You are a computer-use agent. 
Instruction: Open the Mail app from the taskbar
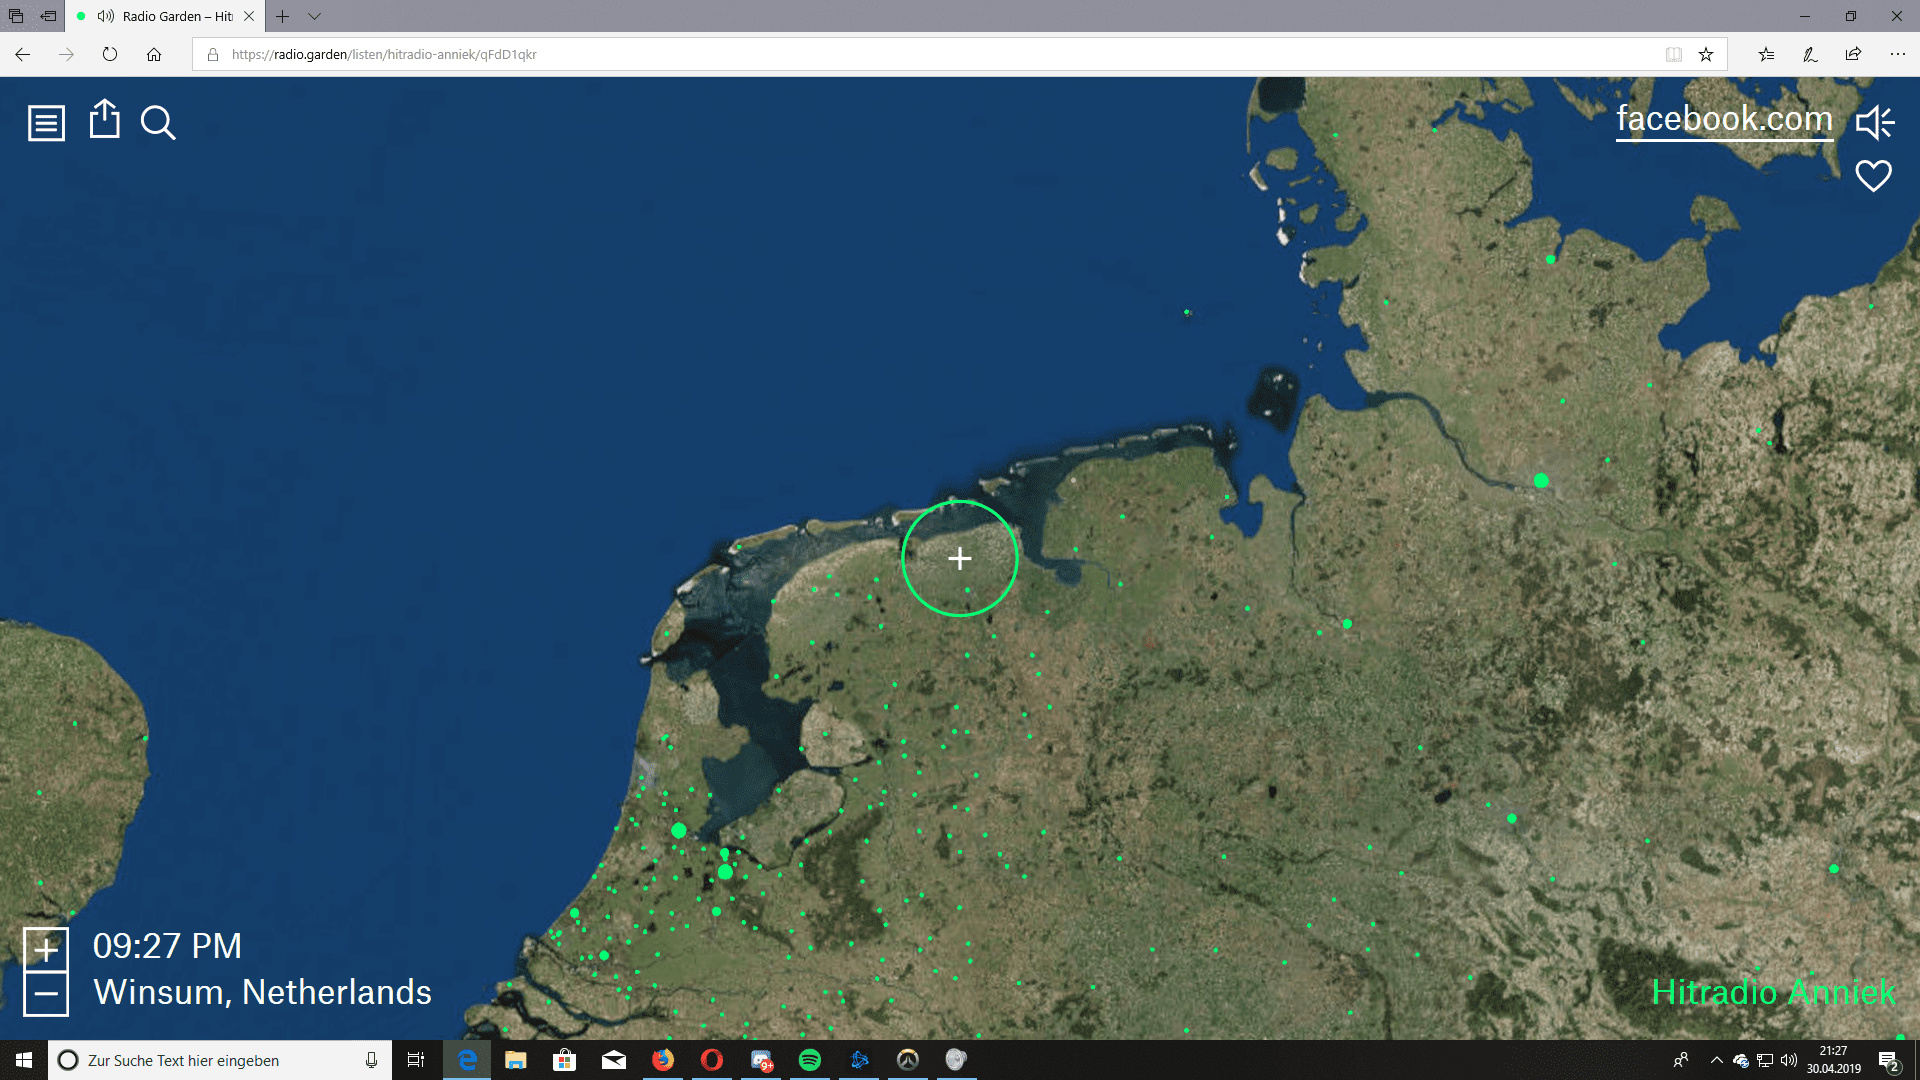(x=614, y=1060)
